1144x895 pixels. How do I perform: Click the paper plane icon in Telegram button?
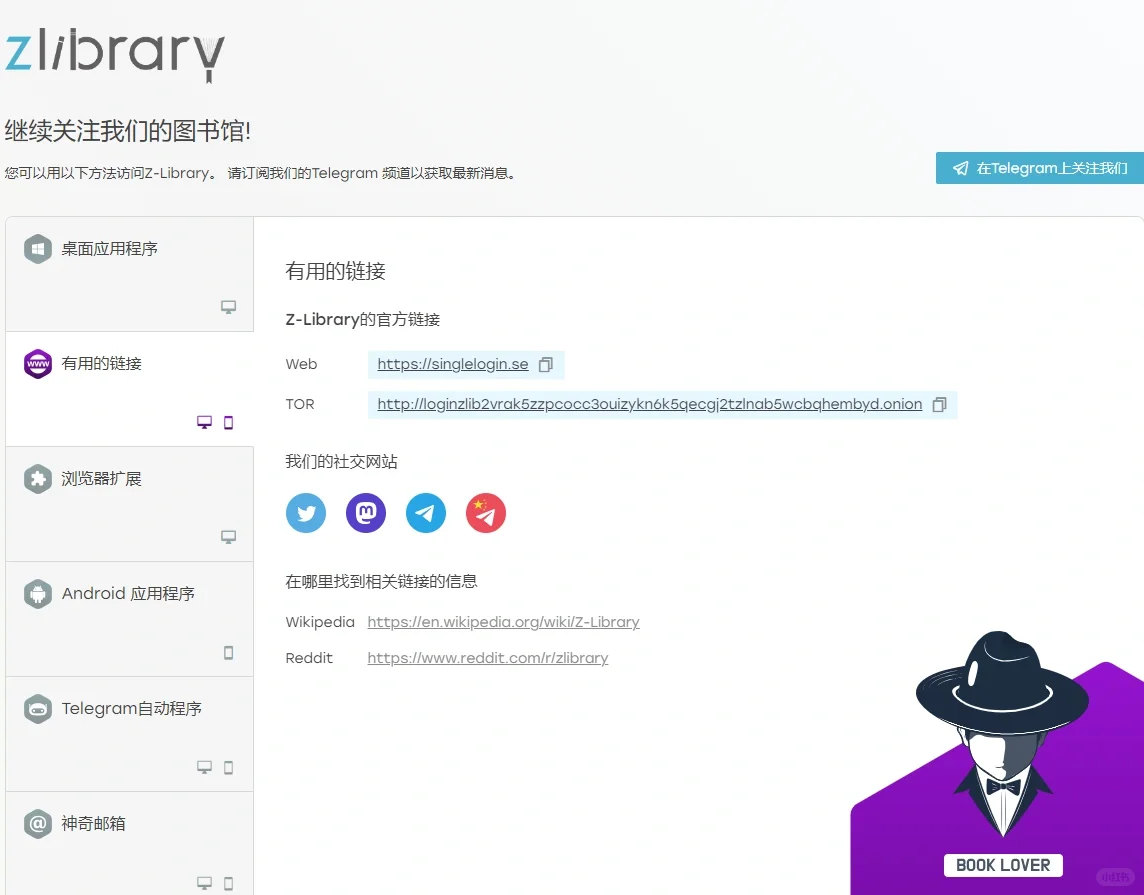click(x=961, y=168)
